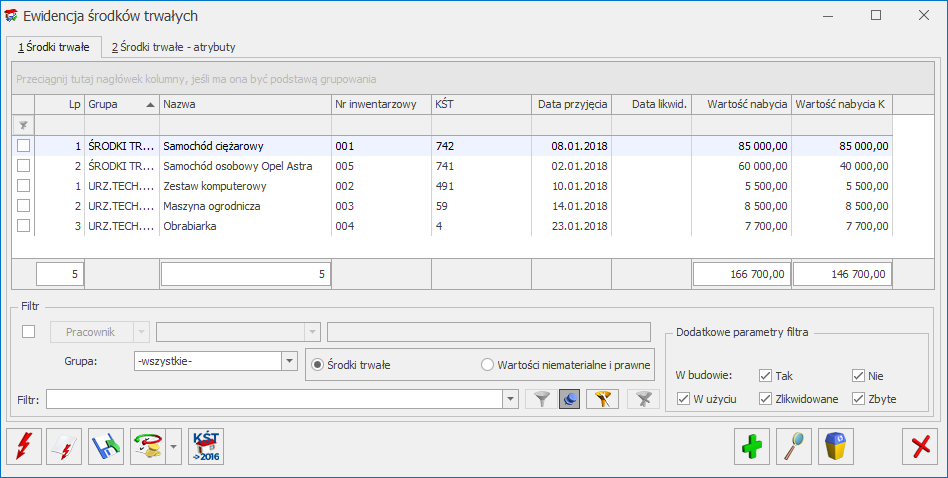Sort by the Data likwid. column header
The height and width of the screenshot is (478, 948).
(652, 105)
